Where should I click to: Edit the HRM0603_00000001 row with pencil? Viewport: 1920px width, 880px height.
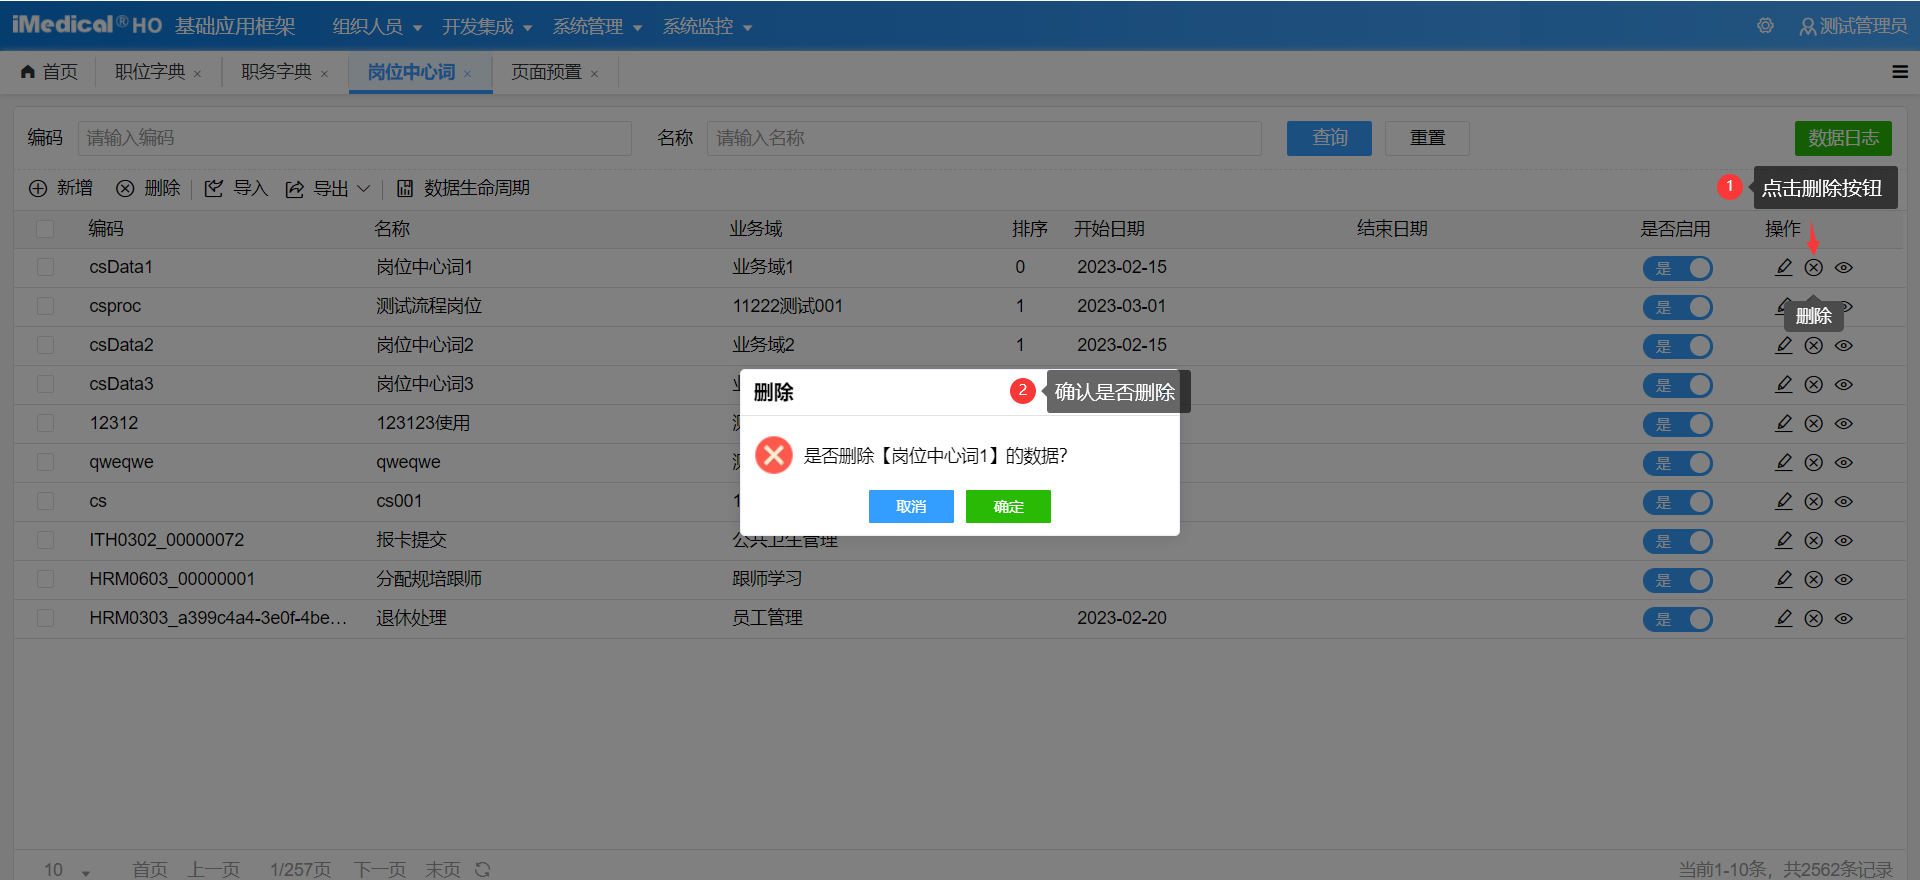click(x=1783, y=579)
